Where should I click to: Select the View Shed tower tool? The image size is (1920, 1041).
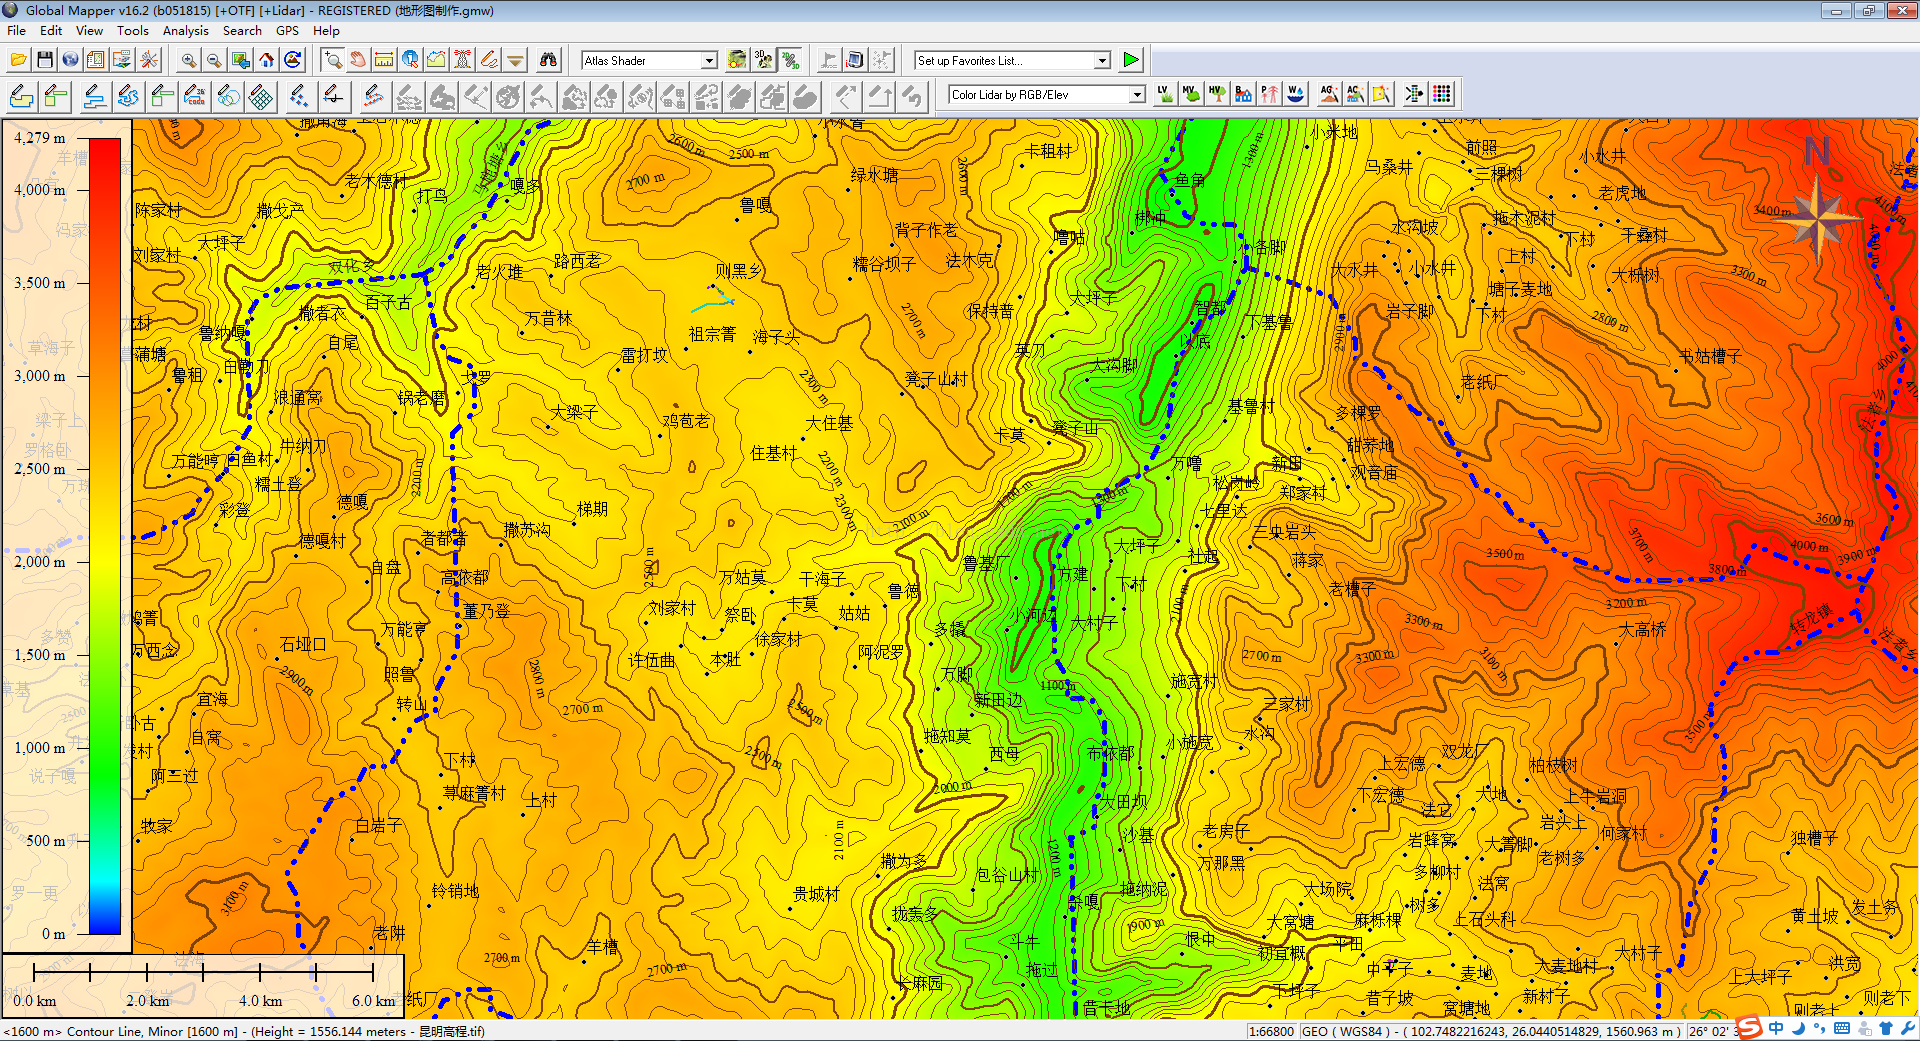(x=462, y=60)
